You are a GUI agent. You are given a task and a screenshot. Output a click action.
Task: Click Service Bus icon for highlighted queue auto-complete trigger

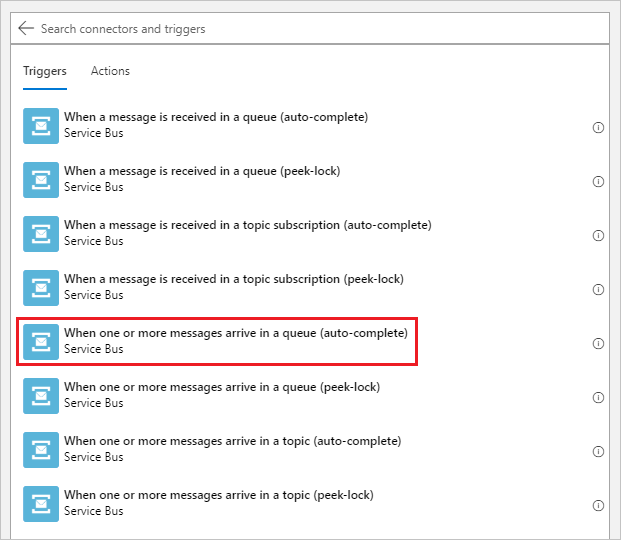click(x=41, y=342)
